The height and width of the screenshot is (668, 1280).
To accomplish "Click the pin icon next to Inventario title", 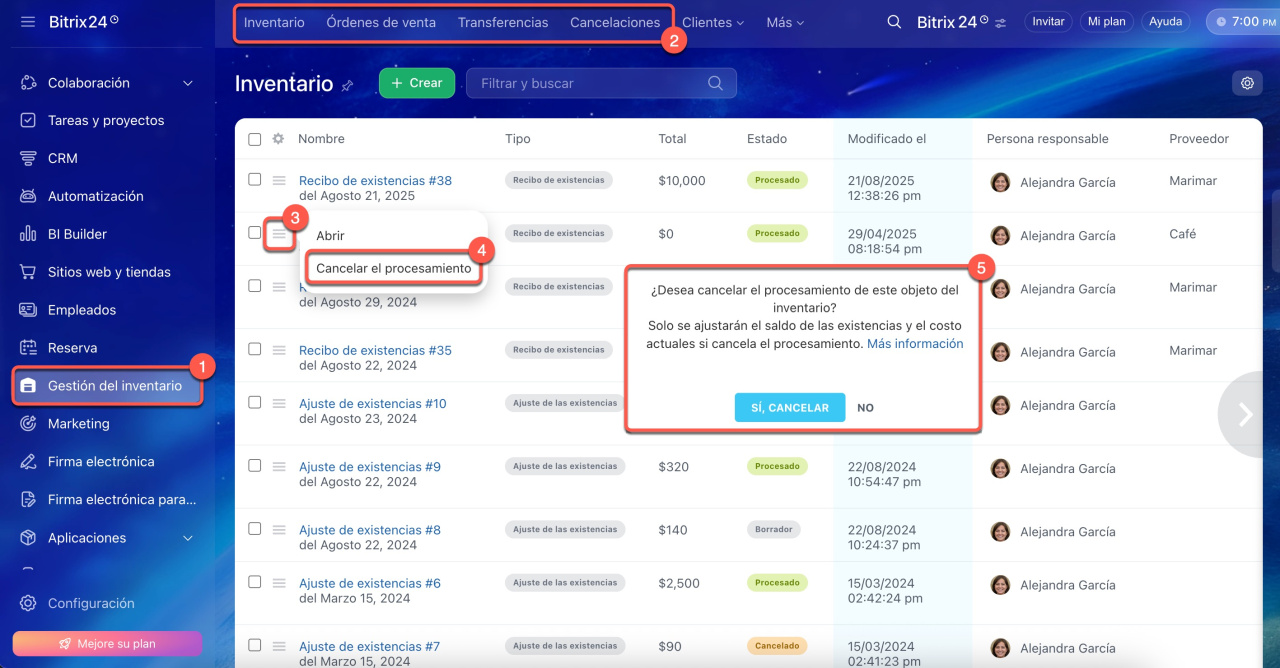I will [347, 86].
